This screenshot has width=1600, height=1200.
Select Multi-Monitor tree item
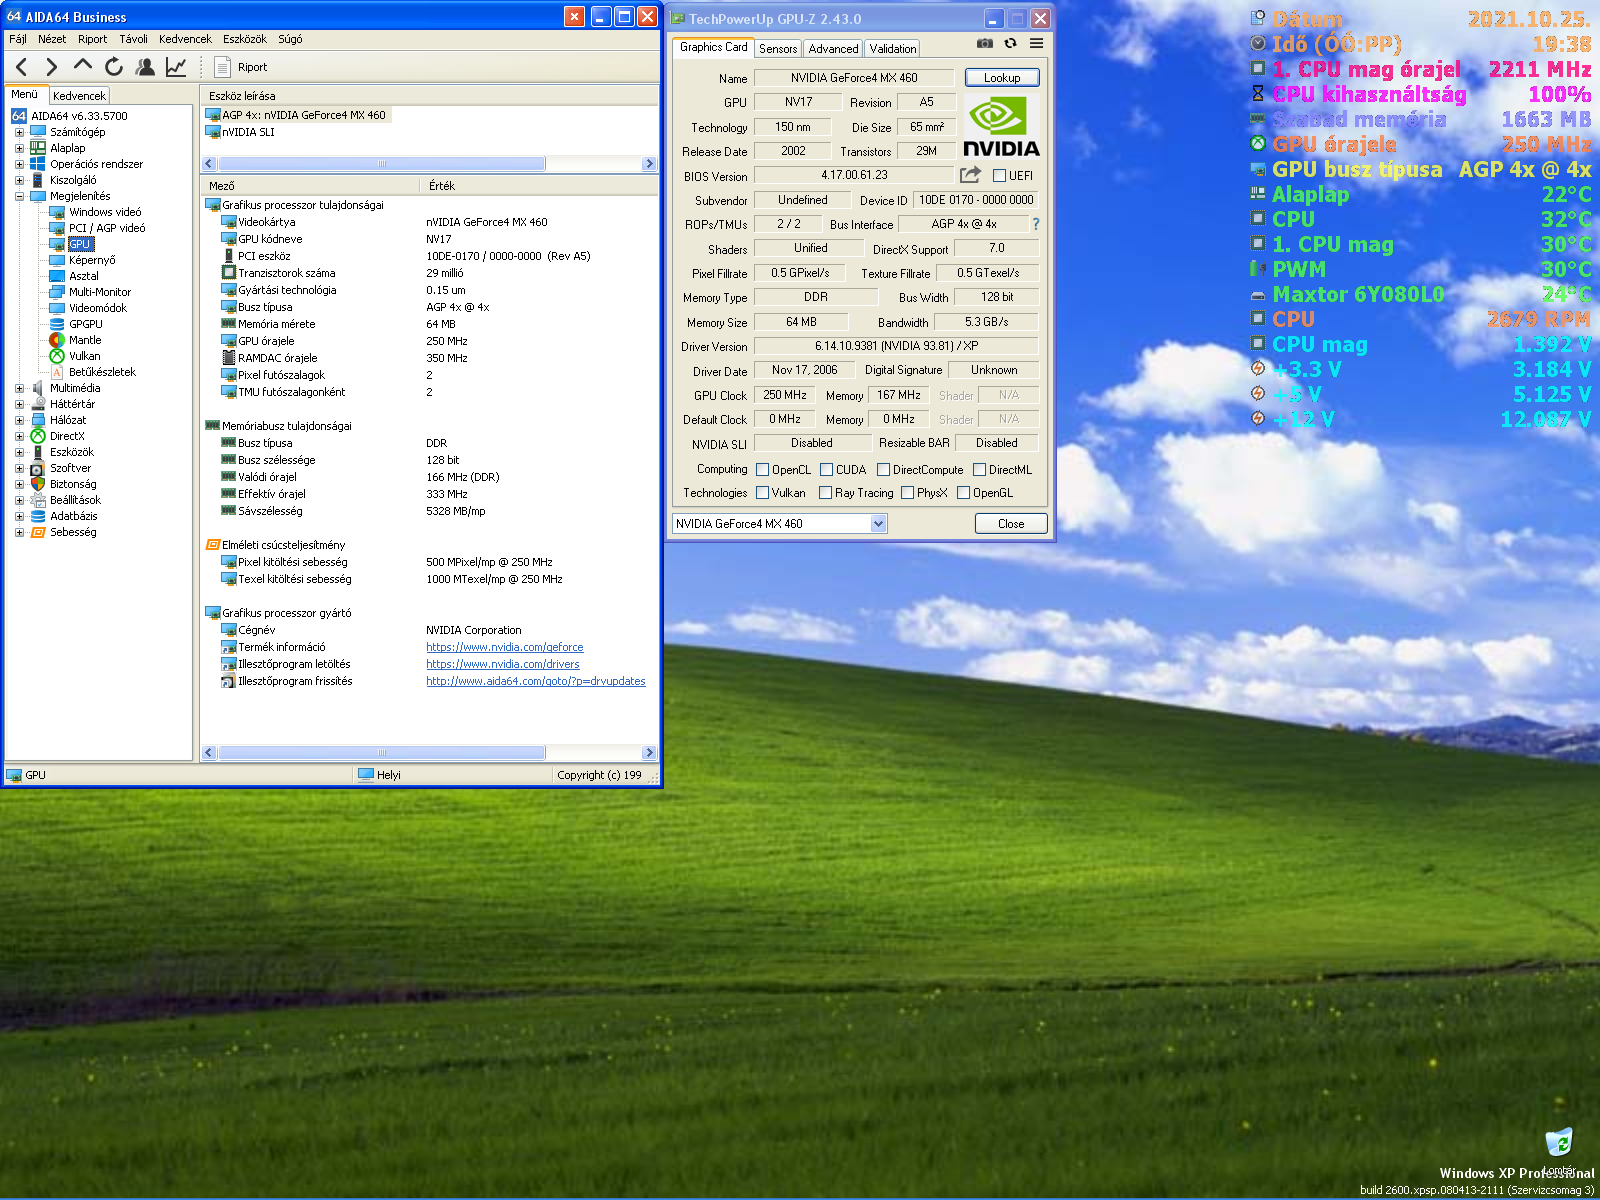point(100,292)
